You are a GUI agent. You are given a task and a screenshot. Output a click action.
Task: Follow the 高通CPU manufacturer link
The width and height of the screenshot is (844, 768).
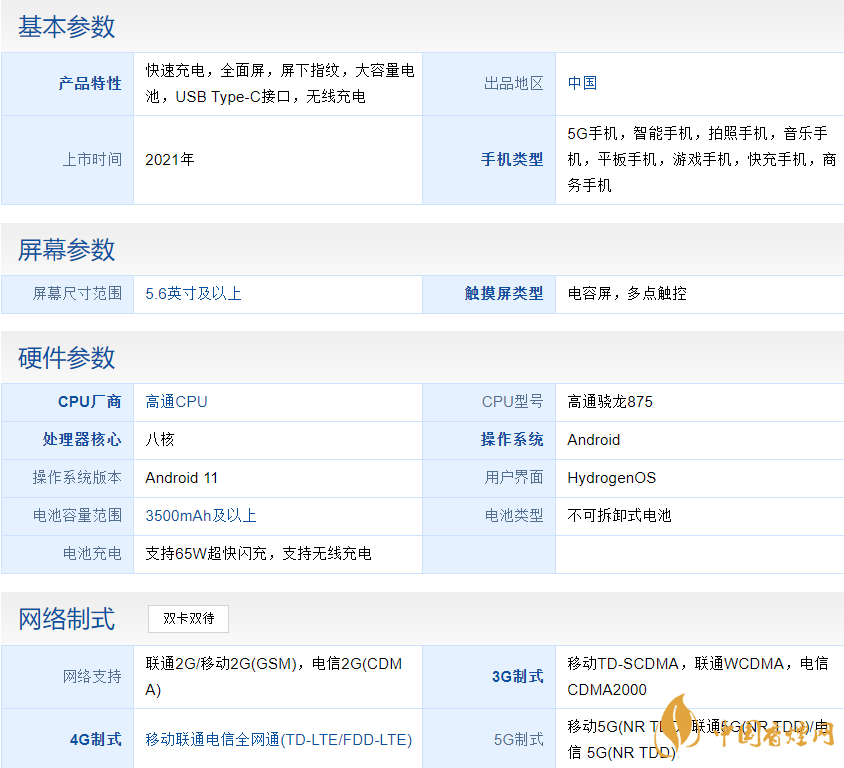176,401
